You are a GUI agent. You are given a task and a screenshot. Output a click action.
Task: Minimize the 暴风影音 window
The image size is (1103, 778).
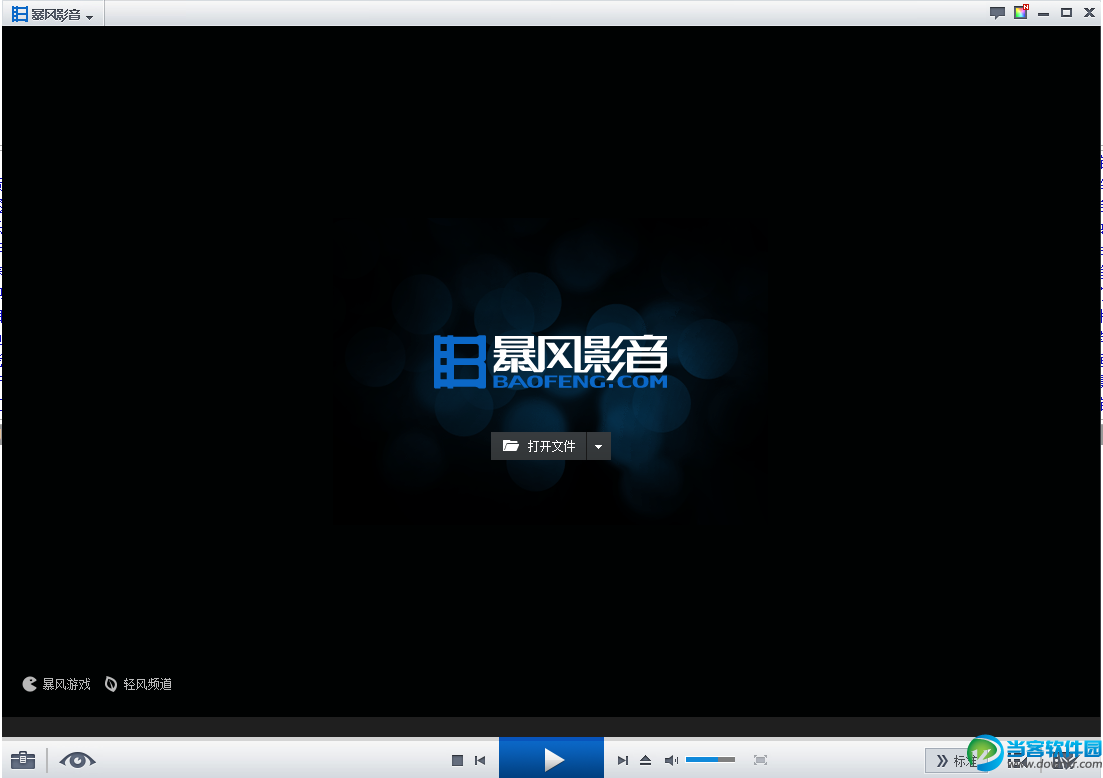coord(1043,13)
